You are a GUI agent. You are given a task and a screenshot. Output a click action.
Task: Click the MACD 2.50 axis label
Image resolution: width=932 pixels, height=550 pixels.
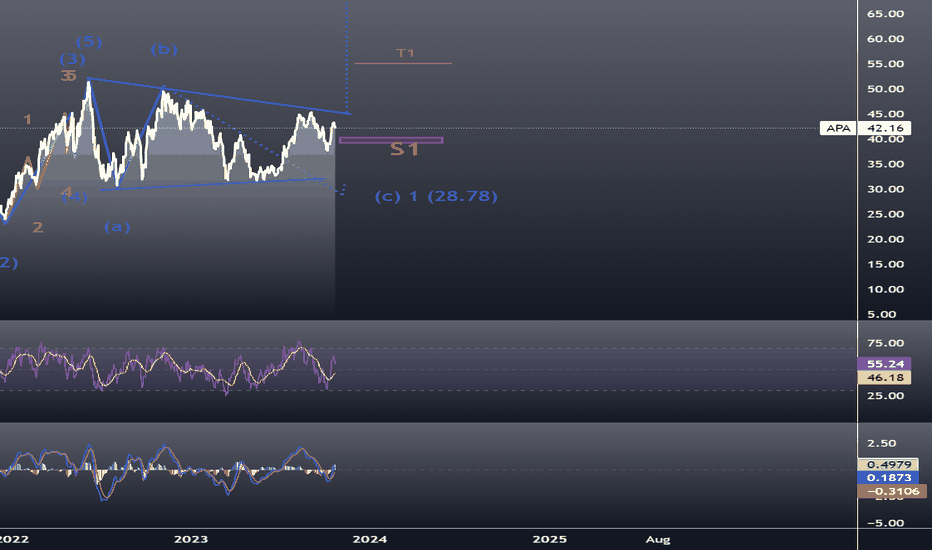click(881, 443)
